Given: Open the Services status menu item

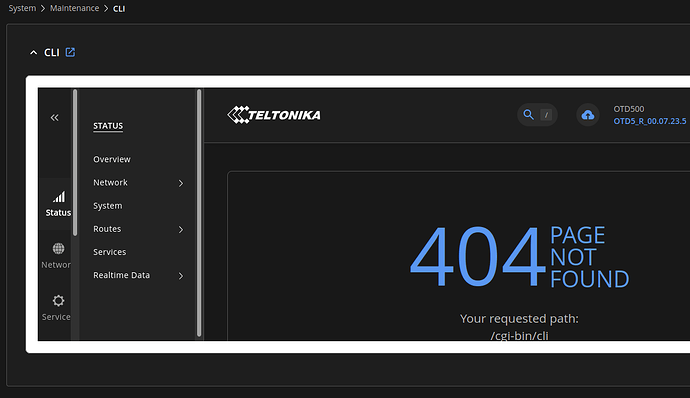Looking at the screenshot, I should pos(110,252).
